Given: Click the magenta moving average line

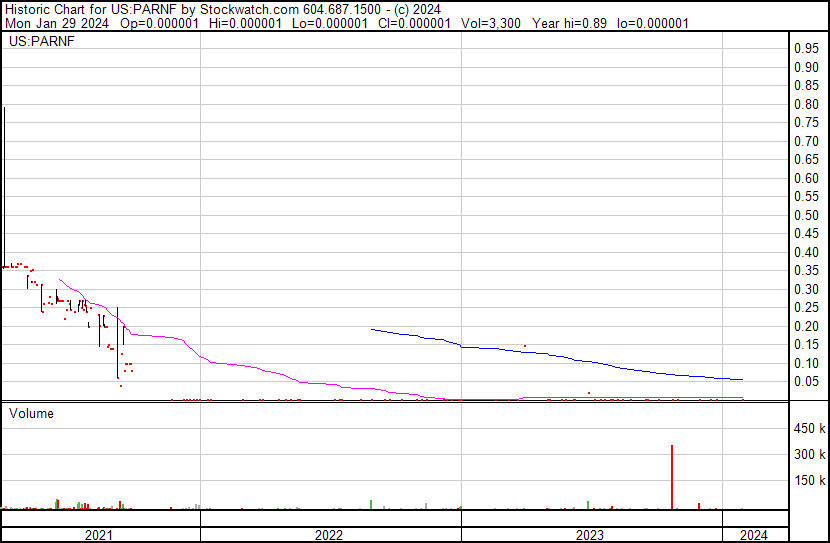Looking at the screenshot, I should click(250, 366).
